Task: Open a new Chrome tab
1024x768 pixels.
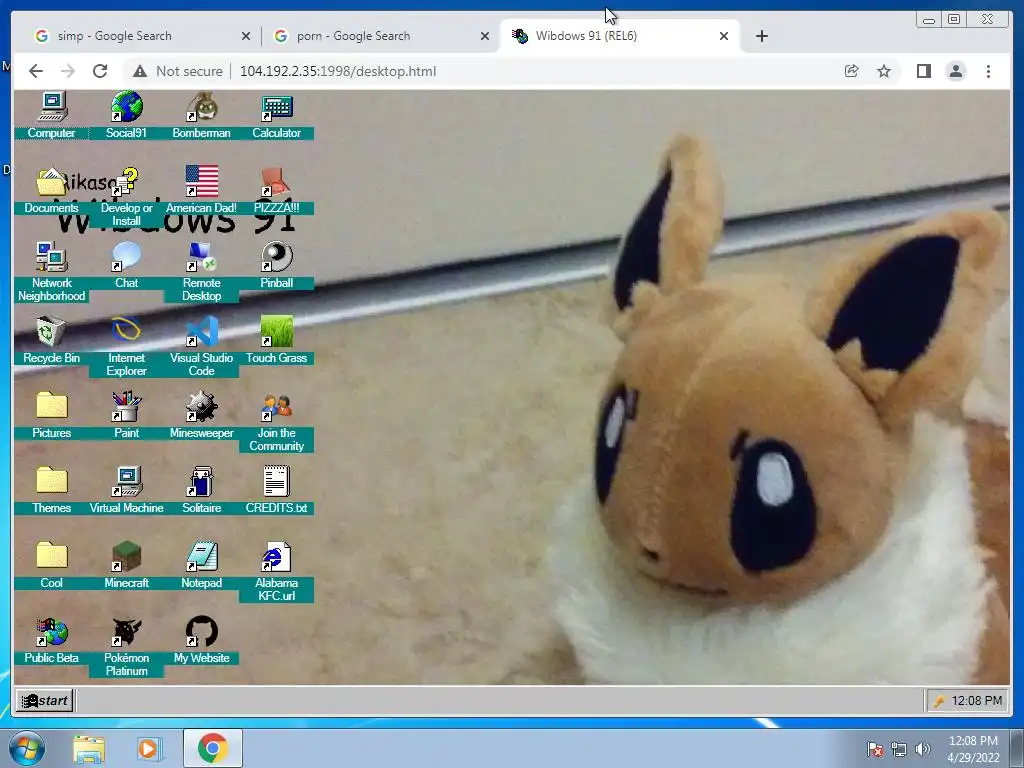Action: pyautogui.click(x=761, y=36)
